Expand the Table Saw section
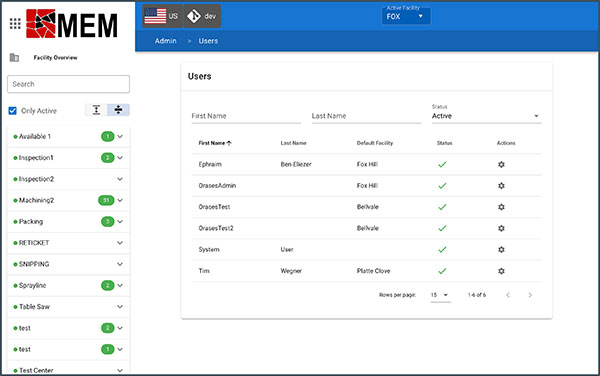 click(x=120, y=307)
